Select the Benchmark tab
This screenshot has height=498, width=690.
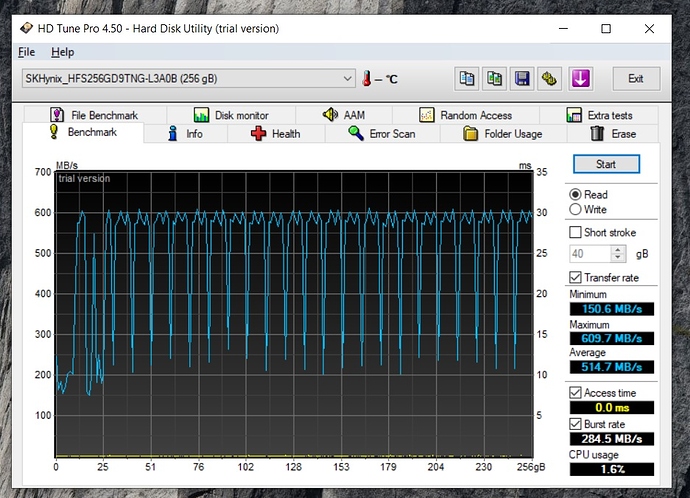tap(83, 132)
